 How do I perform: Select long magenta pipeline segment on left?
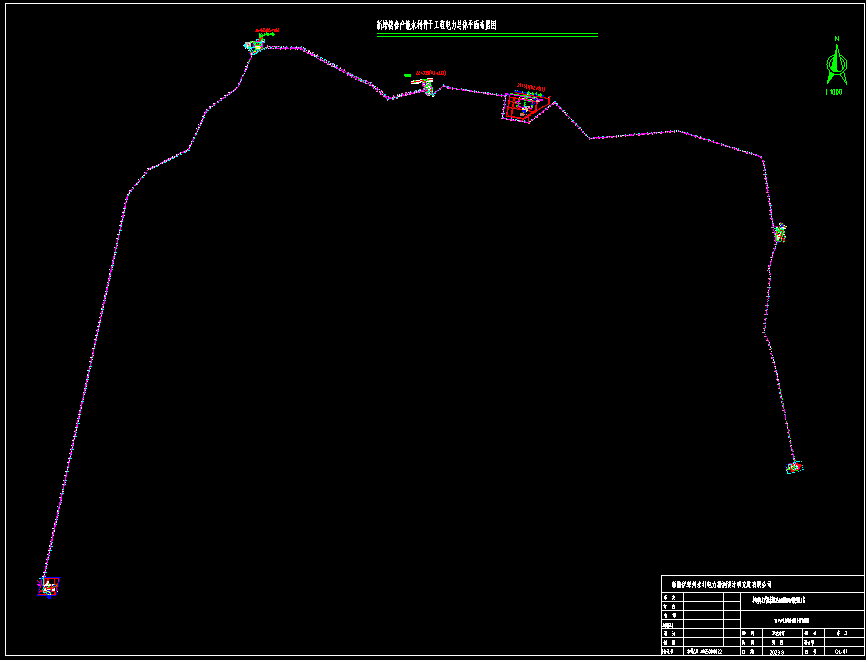(85, 390)
